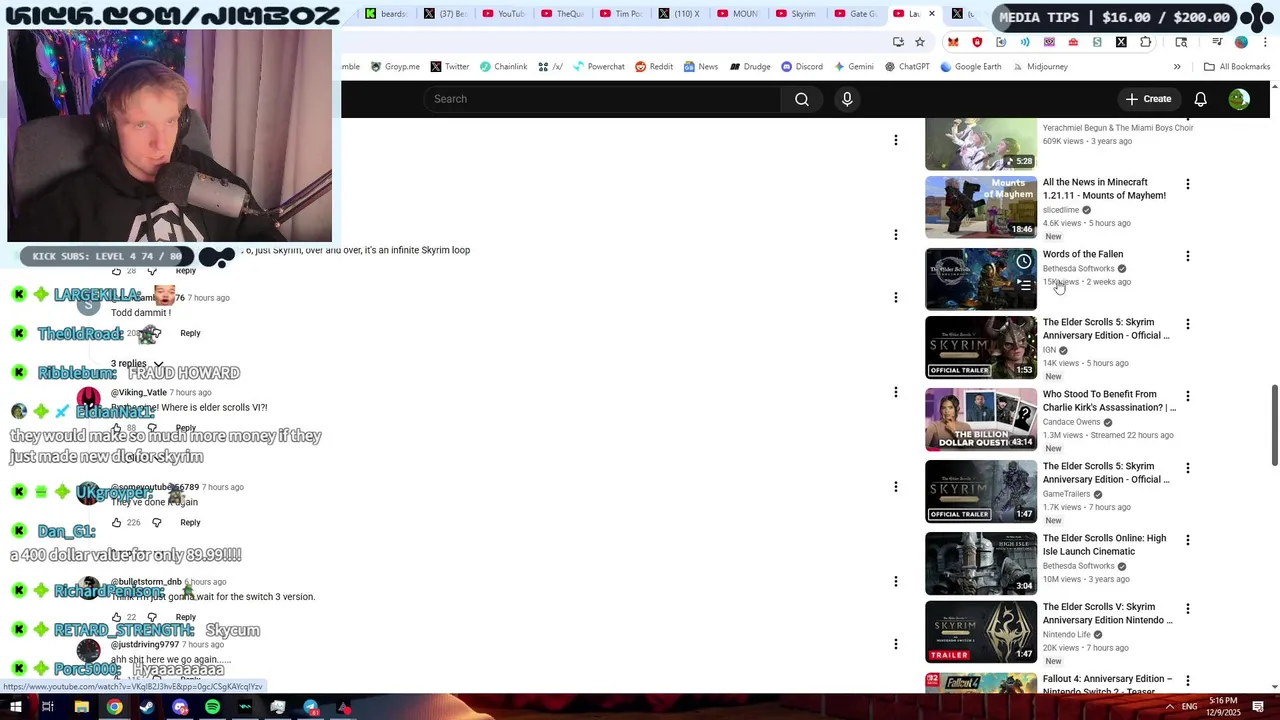Open options for Nintendo Life Skyrim video

point(1187,608)
